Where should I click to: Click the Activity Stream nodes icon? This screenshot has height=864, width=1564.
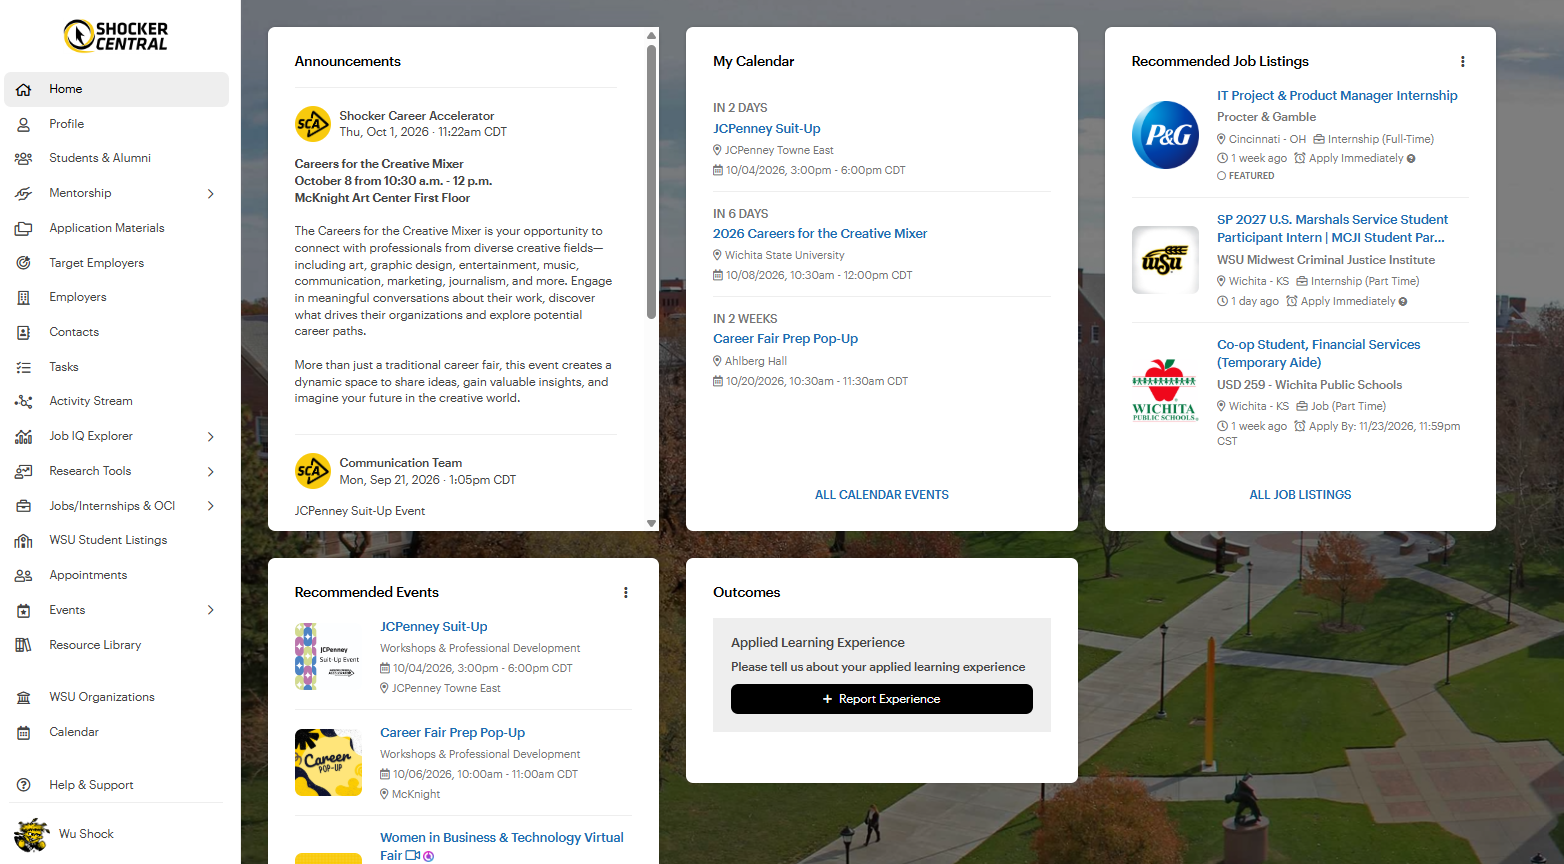(24, 401)
